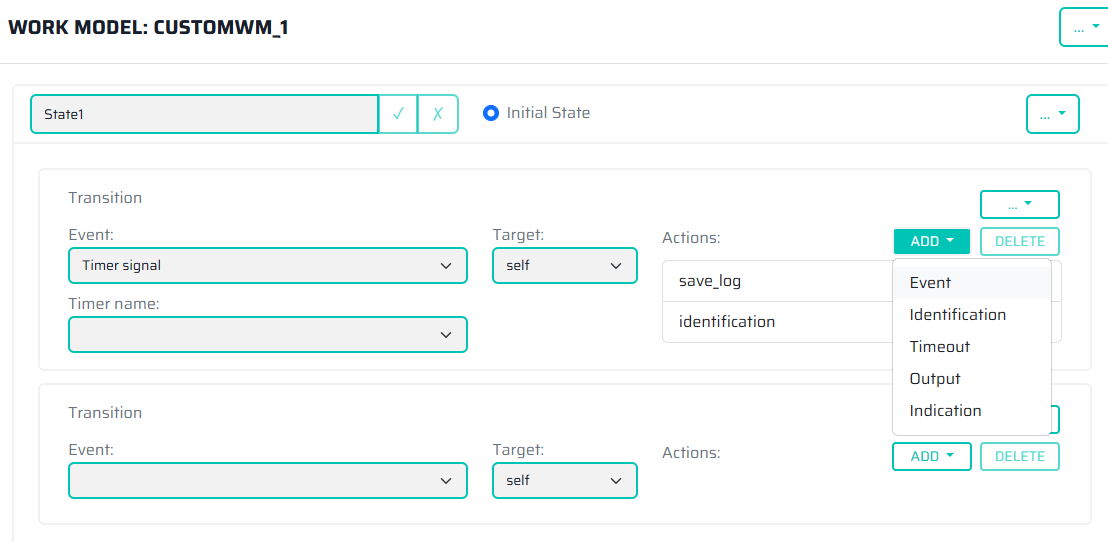Screen dimensions: 1108x542
Task: Choose Timeout from the Add menu
Action: click(x=939, y=347)
